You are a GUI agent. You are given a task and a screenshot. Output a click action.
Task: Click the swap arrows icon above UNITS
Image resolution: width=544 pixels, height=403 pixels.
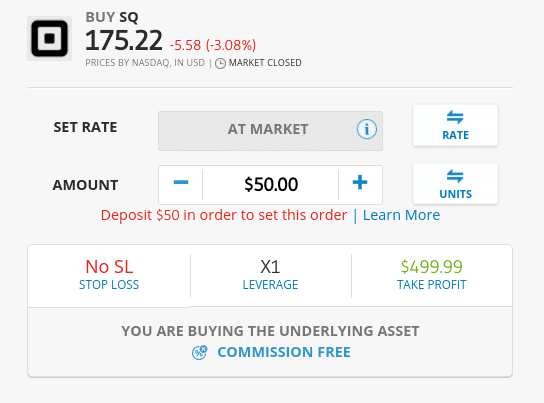(x=455, y=176)
